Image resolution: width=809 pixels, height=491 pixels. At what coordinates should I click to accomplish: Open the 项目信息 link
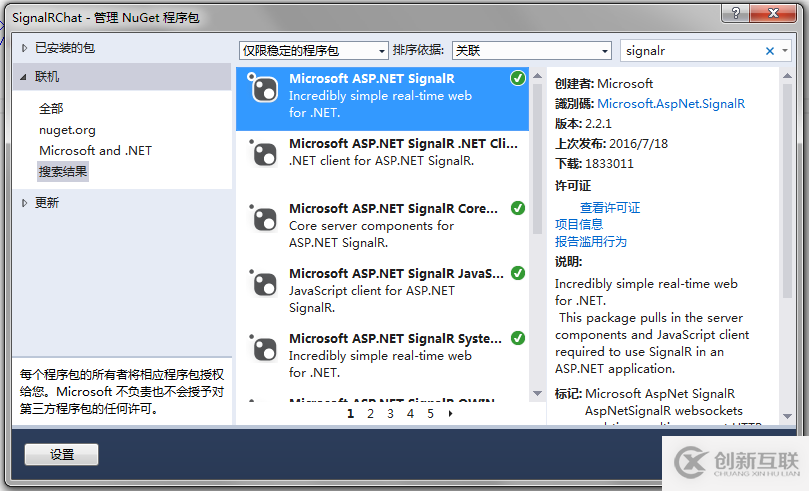pos(579,224)
